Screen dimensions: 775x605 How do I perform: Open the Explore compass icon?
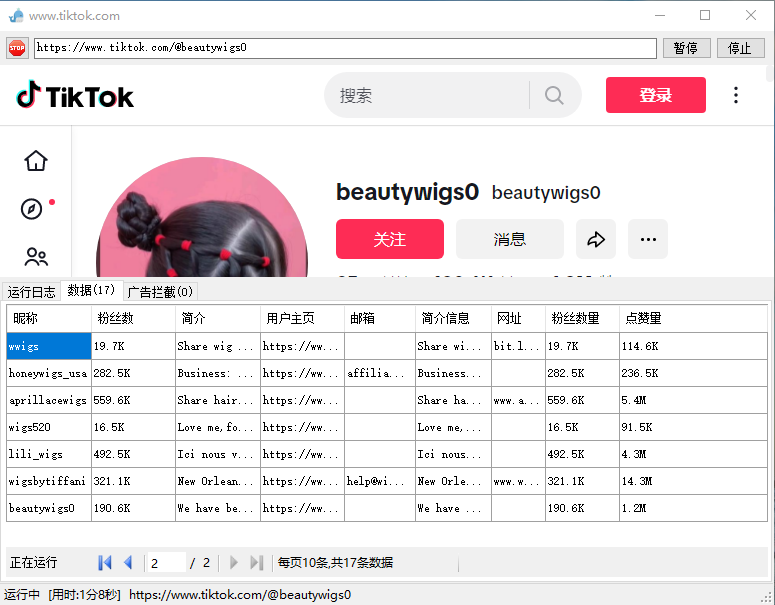32,209
